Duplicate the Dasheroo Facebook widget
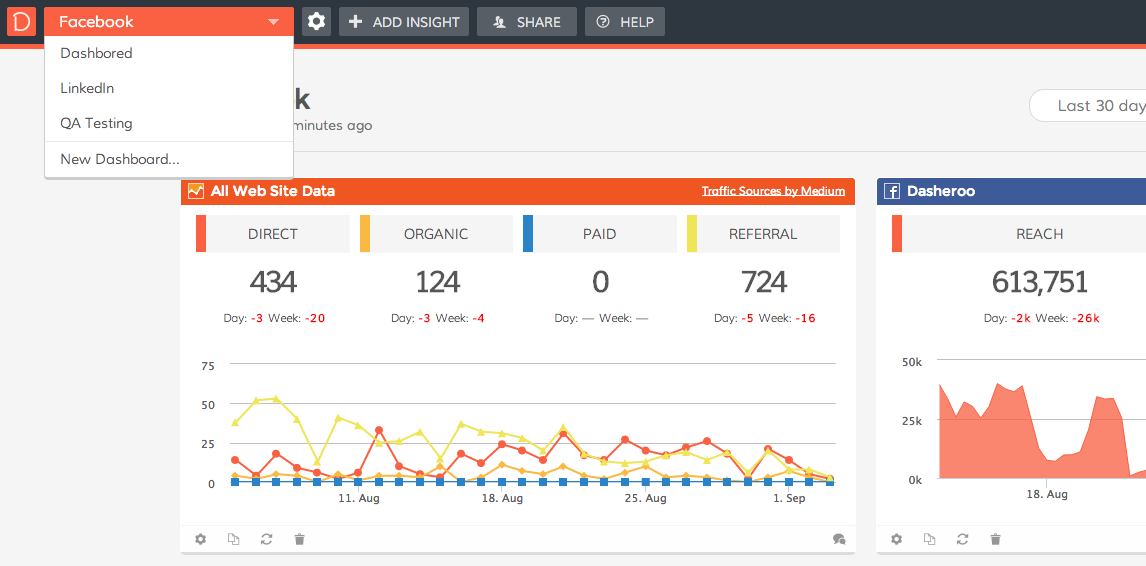The image size is (1146, 566). (929, 540)
